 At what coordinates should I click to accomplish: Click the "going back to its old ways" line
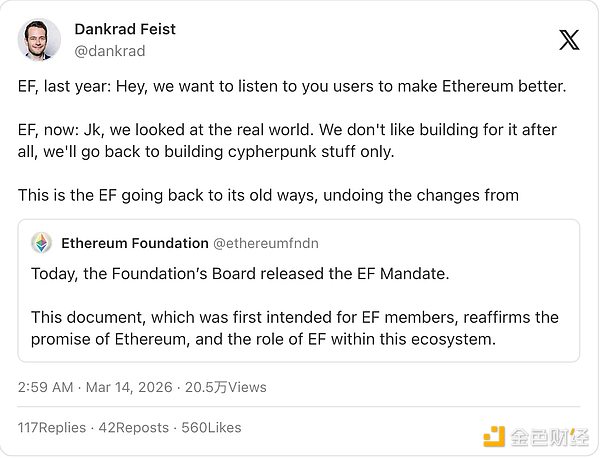[268, 195]
